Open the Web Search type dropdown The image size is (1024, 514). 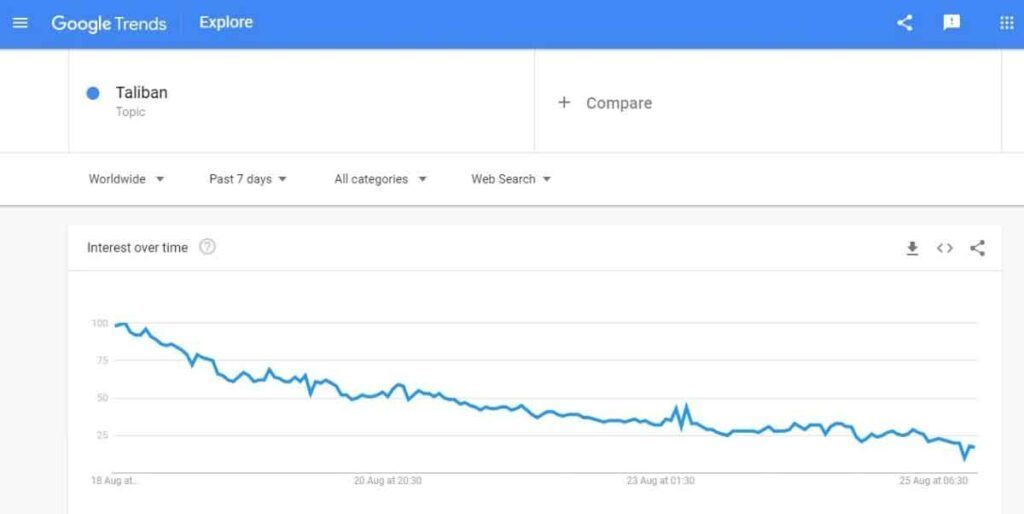[511, 179]
